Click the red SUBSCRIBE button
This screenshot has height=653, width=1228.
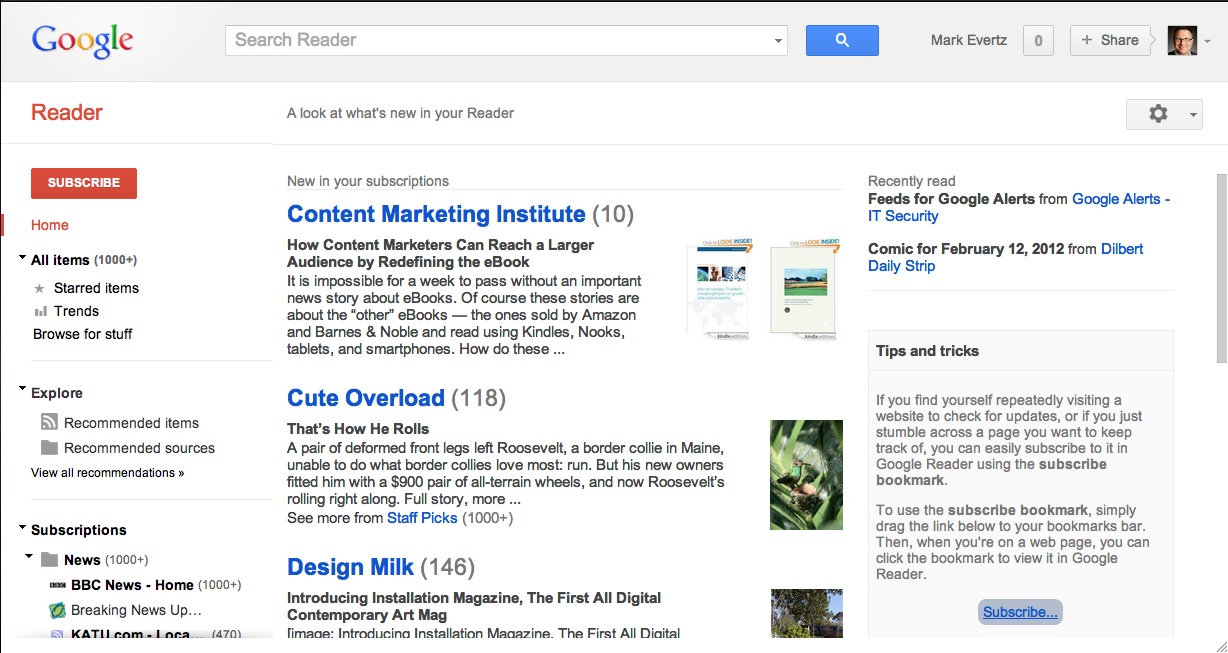(x=84, y=183)
